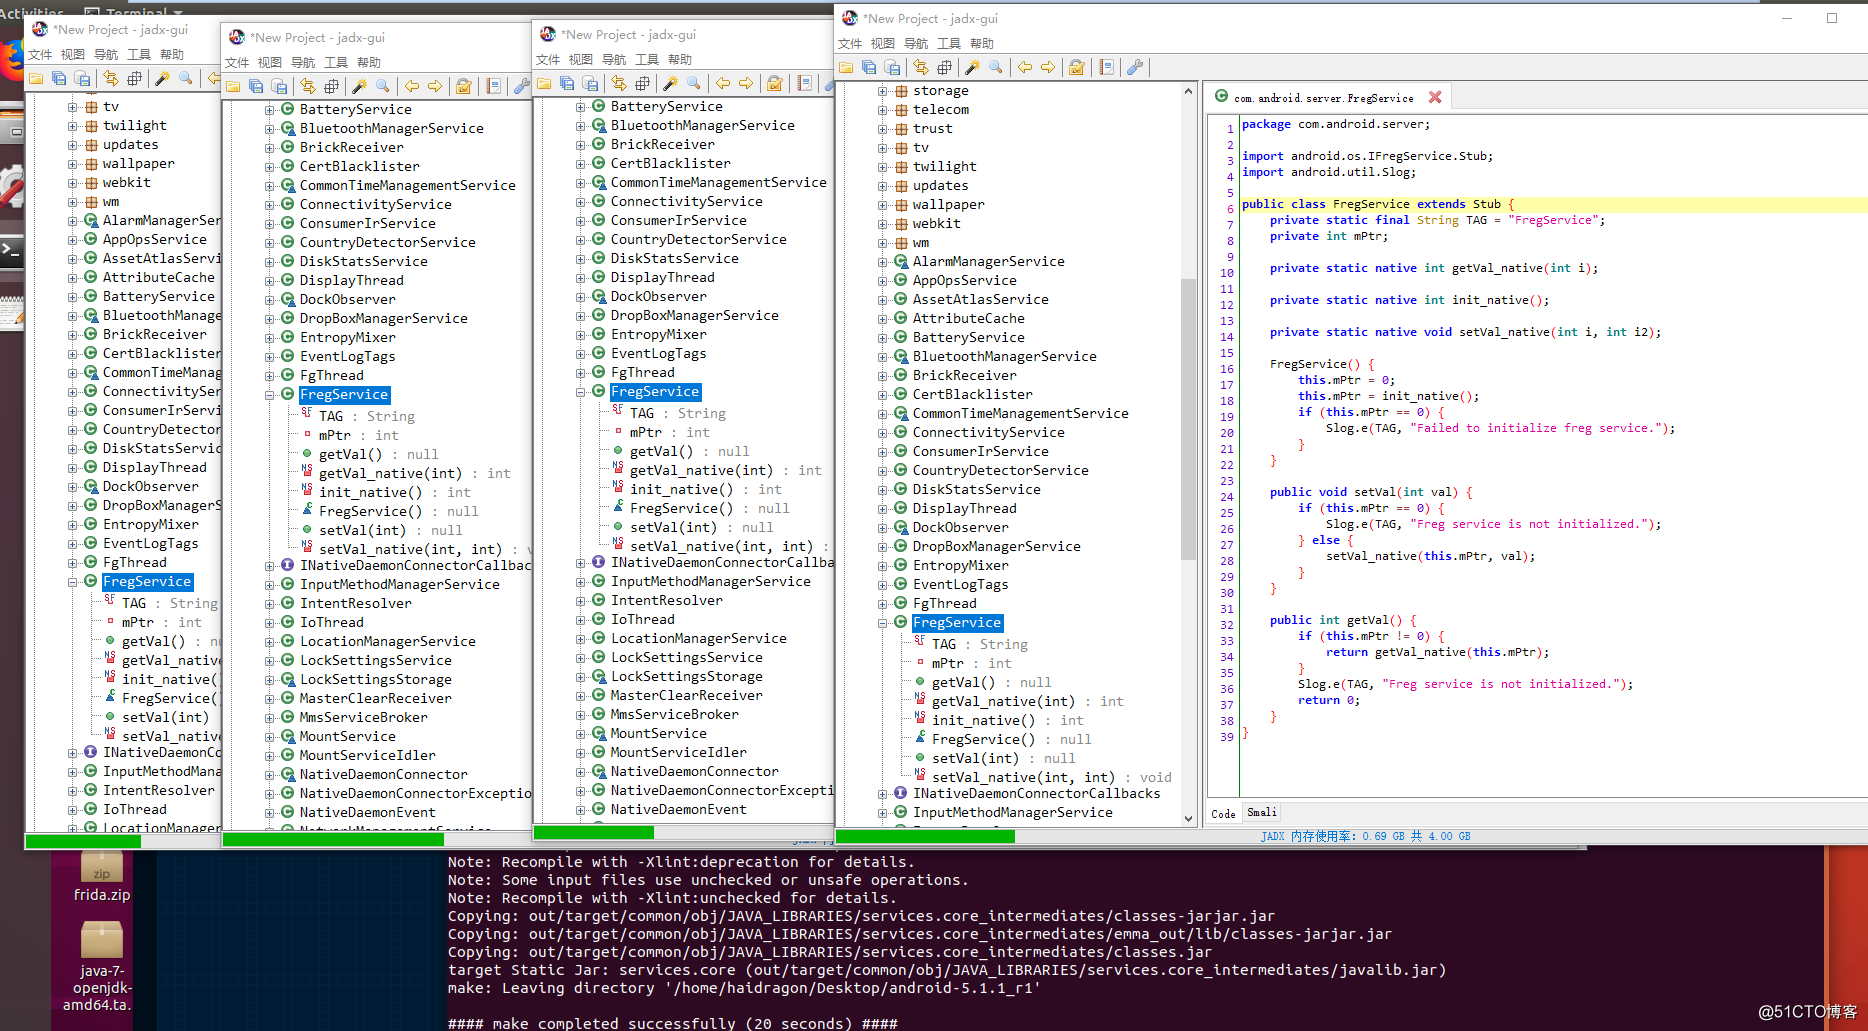Select init_native() in the second jadx window
Screen dimensions: 1868x1031
tap(370, 493)
